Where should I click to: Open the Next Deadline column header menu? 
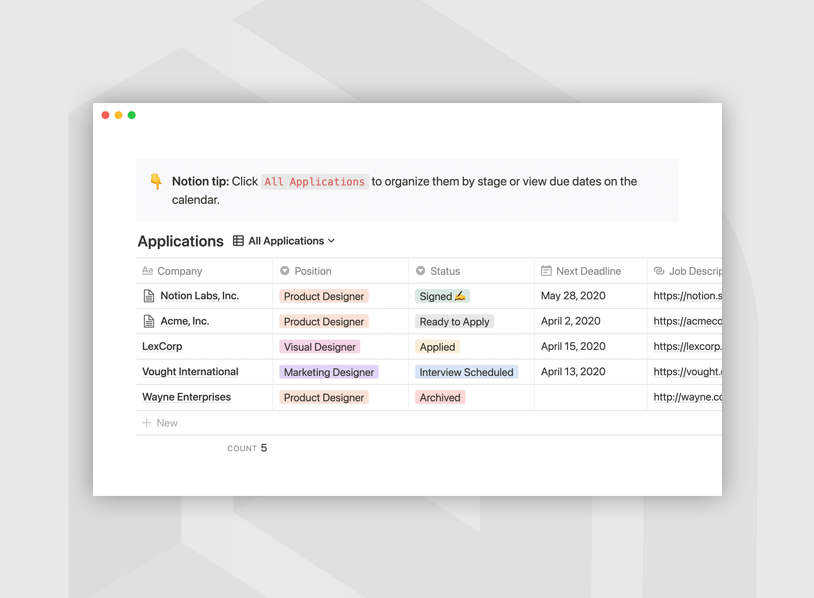(x=588, y=271)
